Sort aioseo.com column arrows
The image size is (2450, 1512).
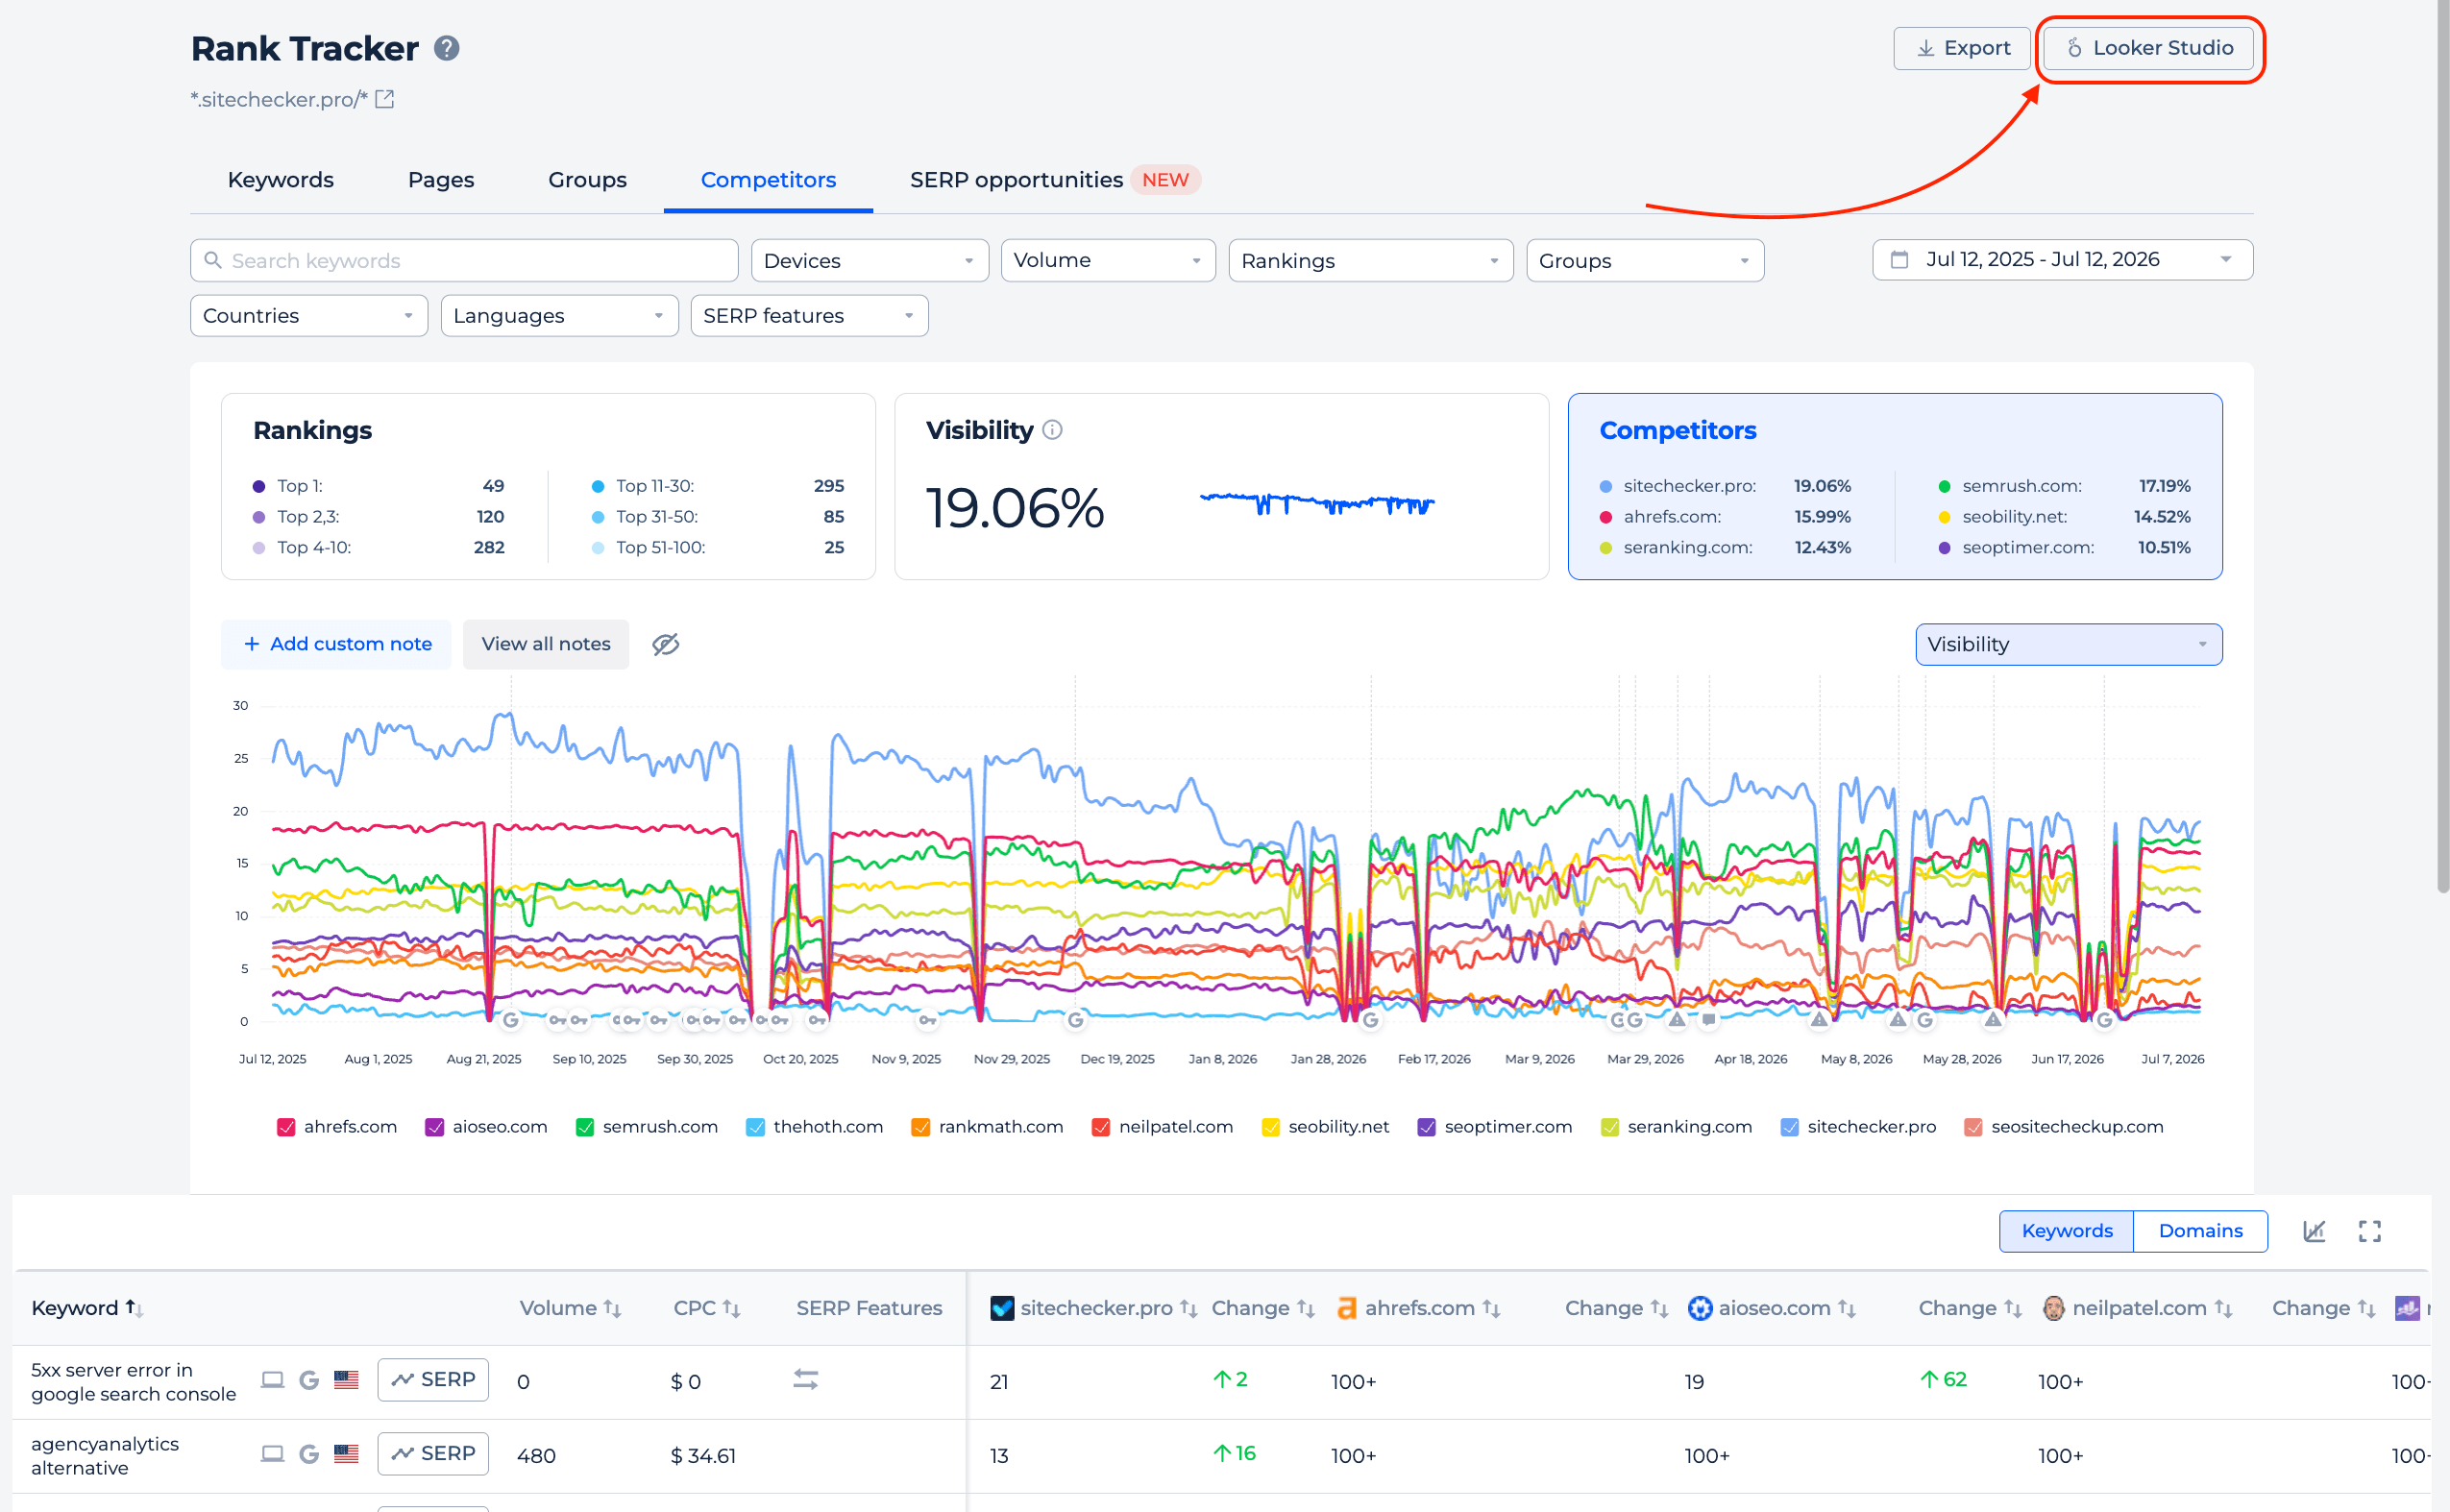1846,1308
